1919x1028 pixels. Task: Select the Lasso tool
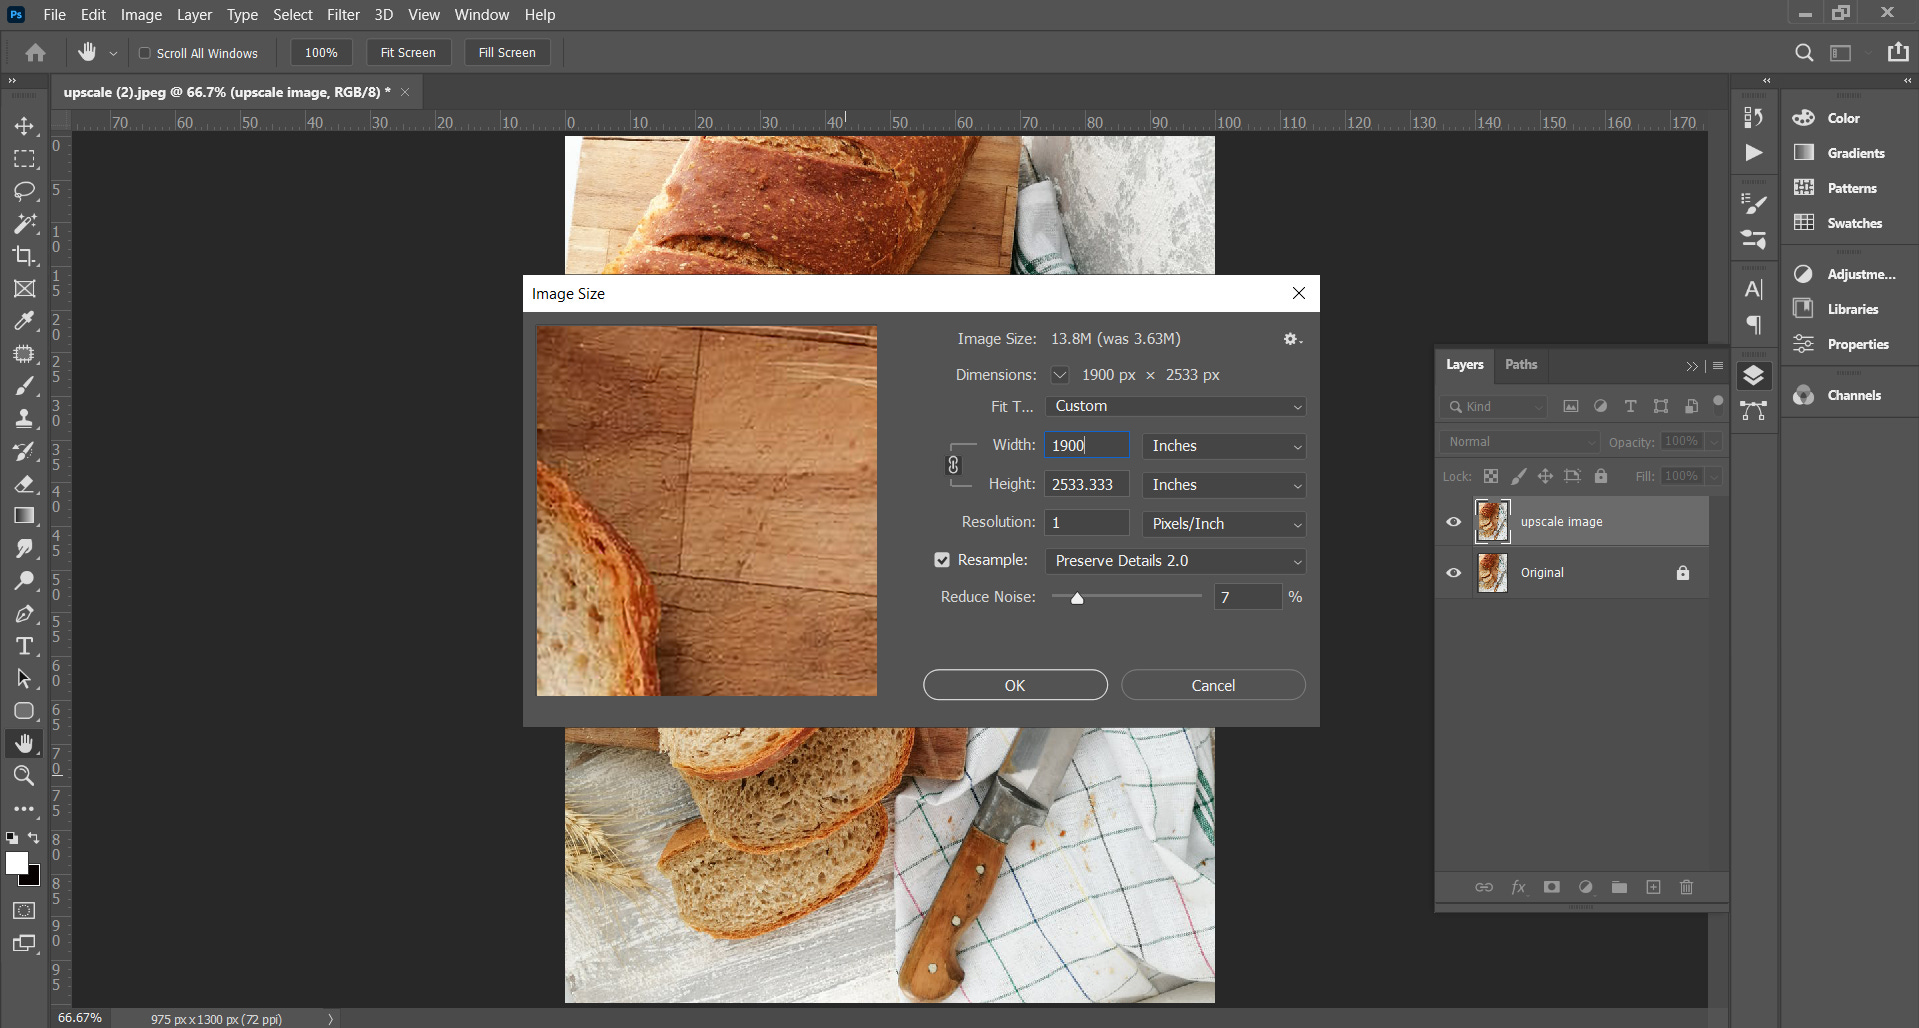24,191
